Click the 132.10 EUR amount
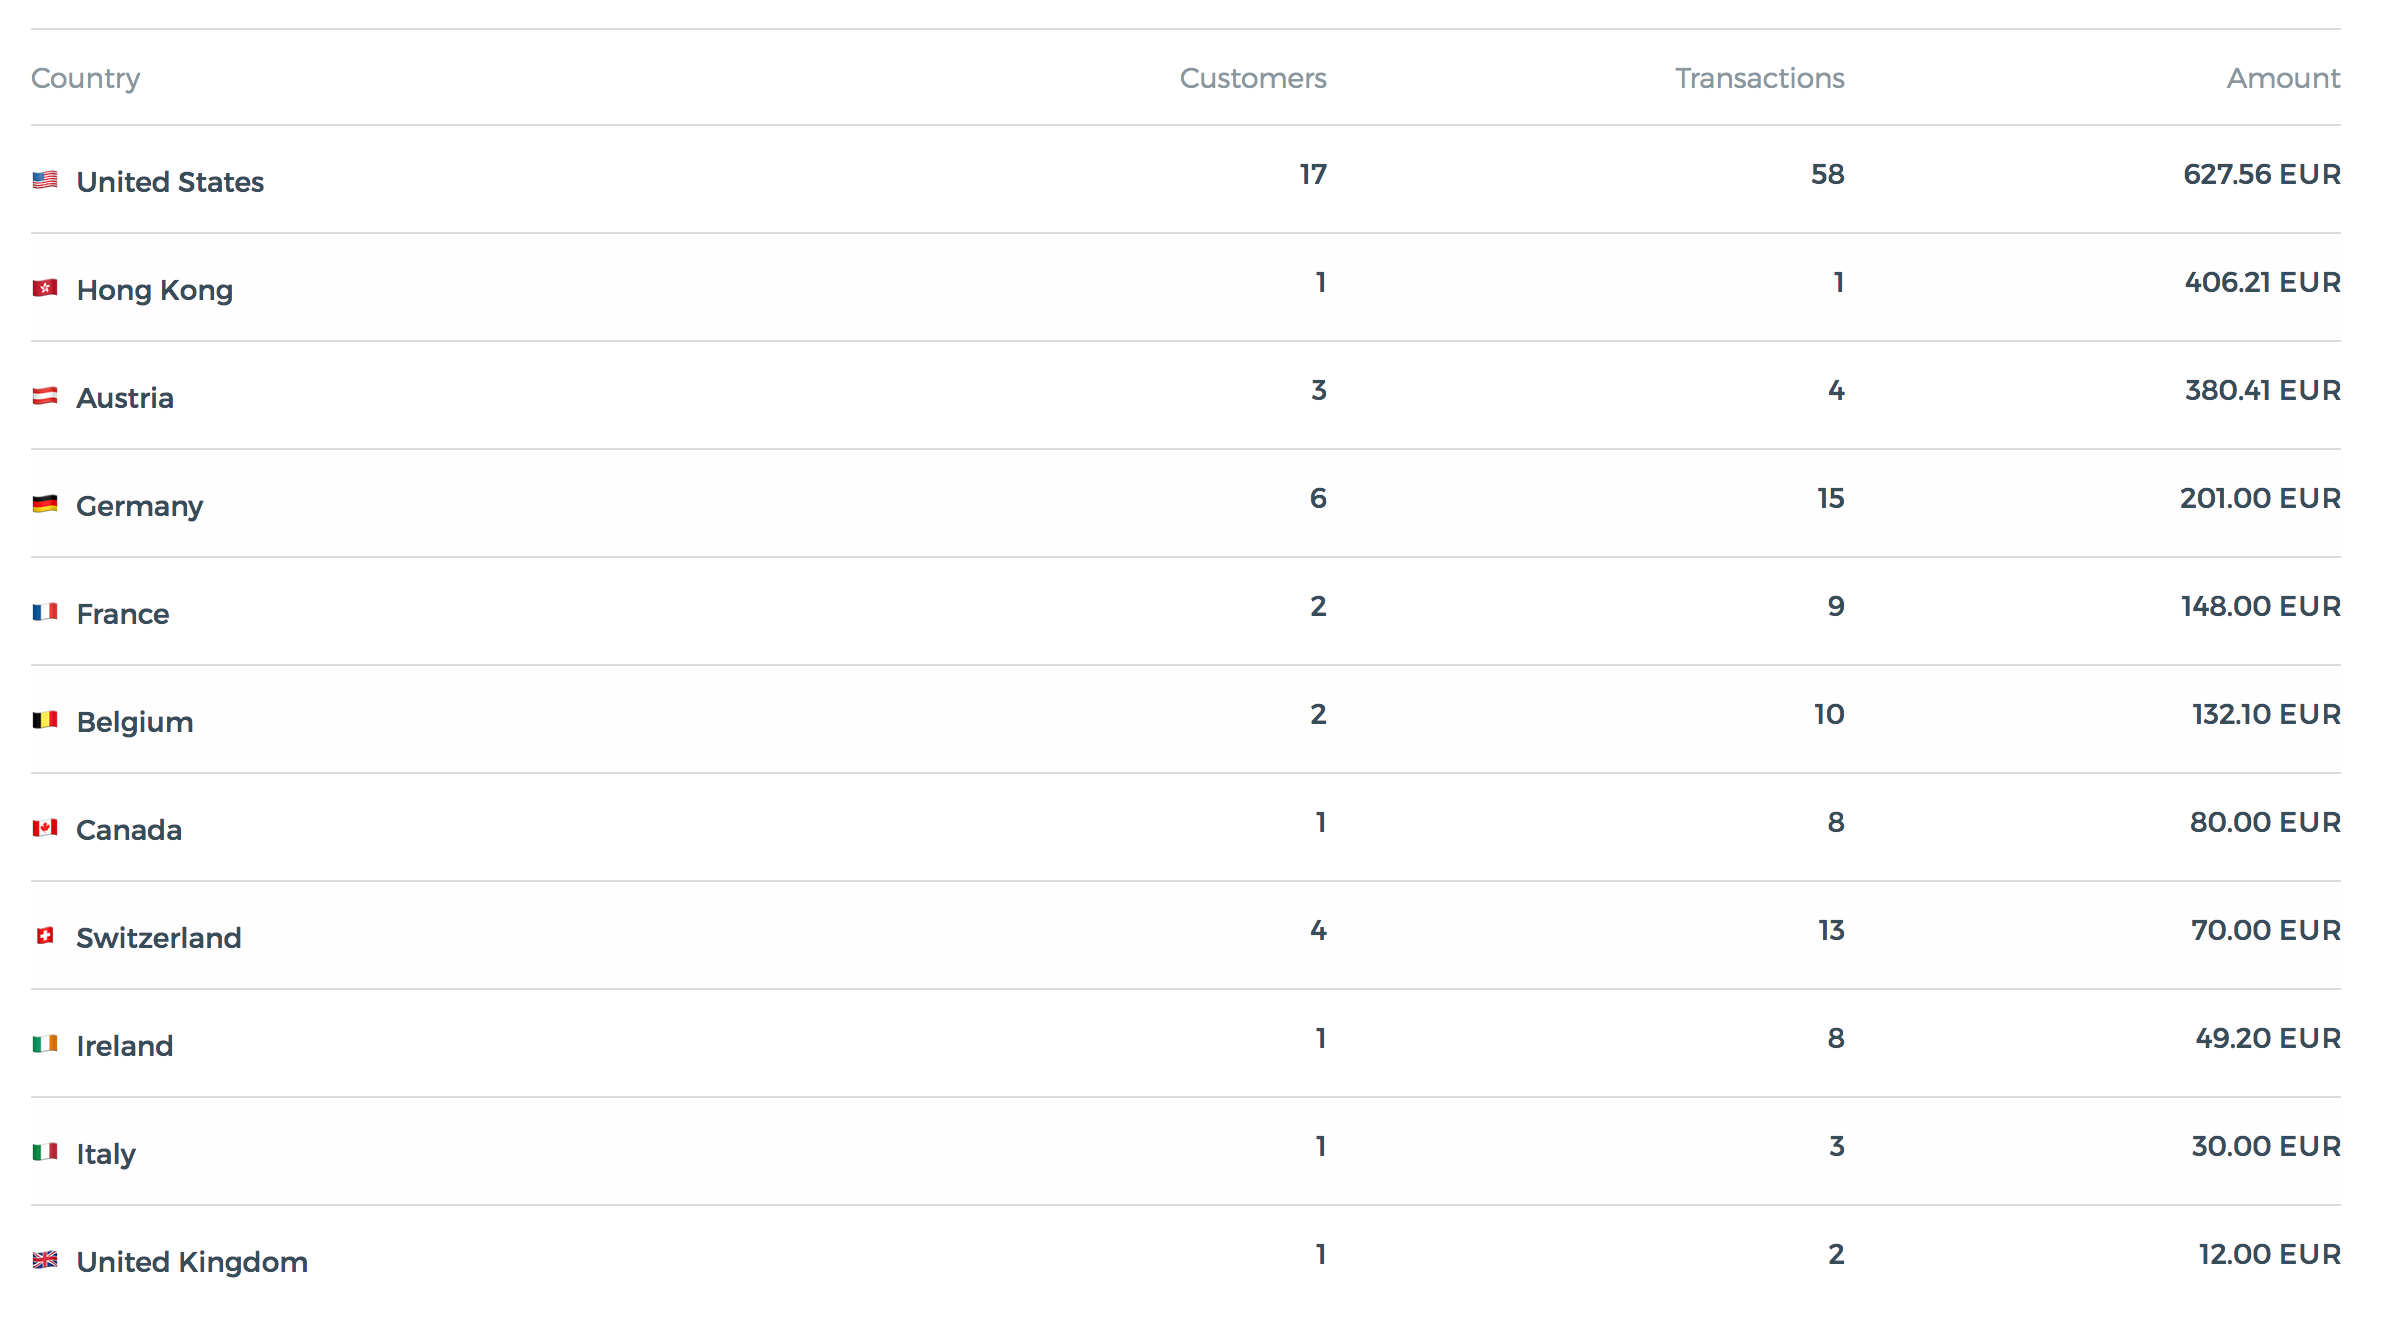The width and height of the screenshot is (2381, 1325). (2267, 714)
